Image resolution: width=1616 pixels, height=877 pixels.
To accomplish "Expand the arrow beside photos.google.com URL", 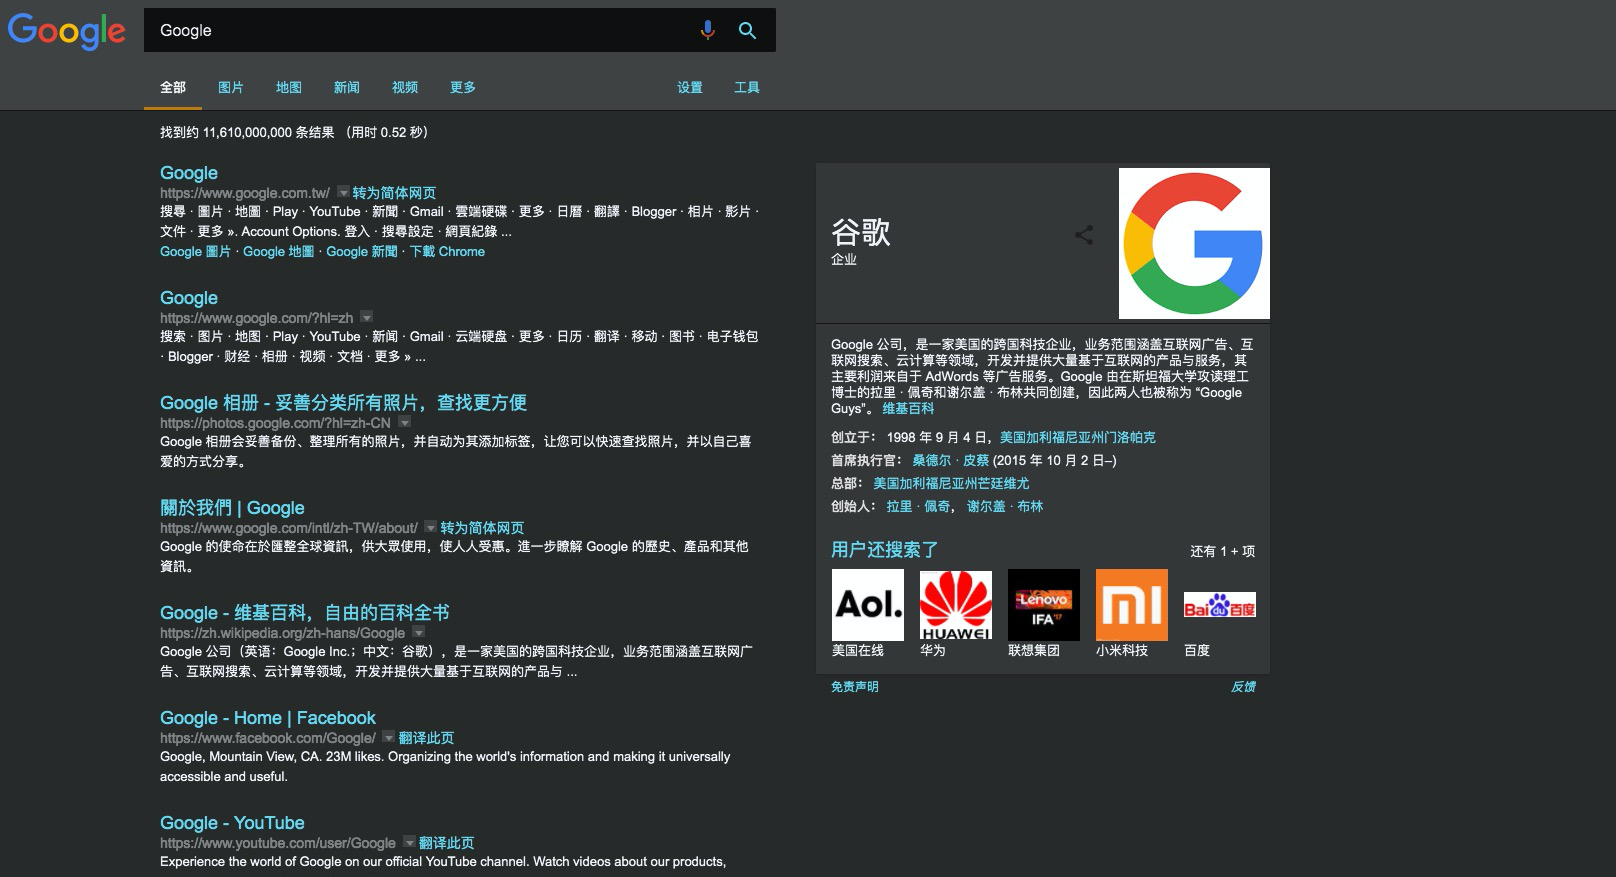I will click(404, 422).
